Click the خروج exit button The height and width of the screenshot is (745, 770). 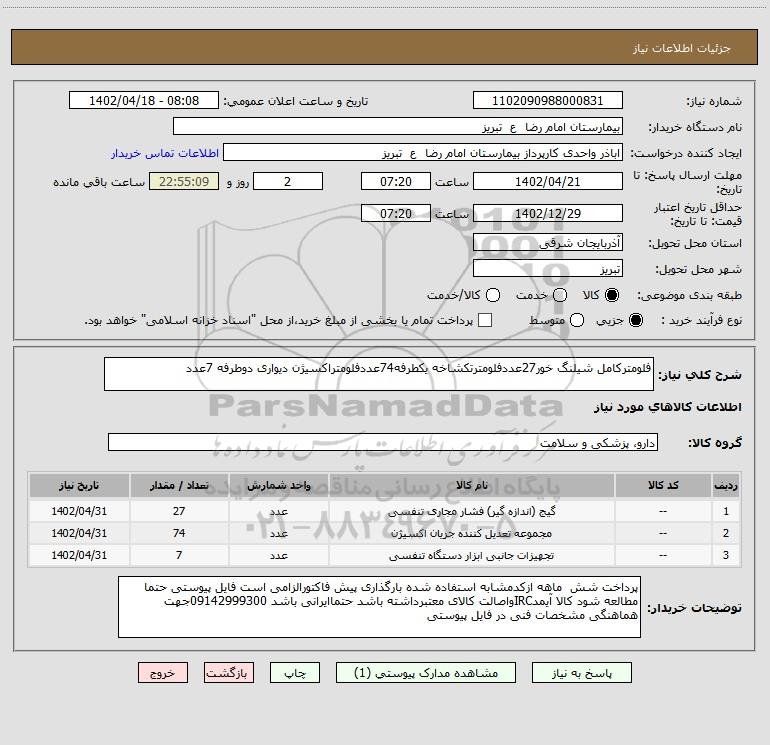[x=163, y=673]
